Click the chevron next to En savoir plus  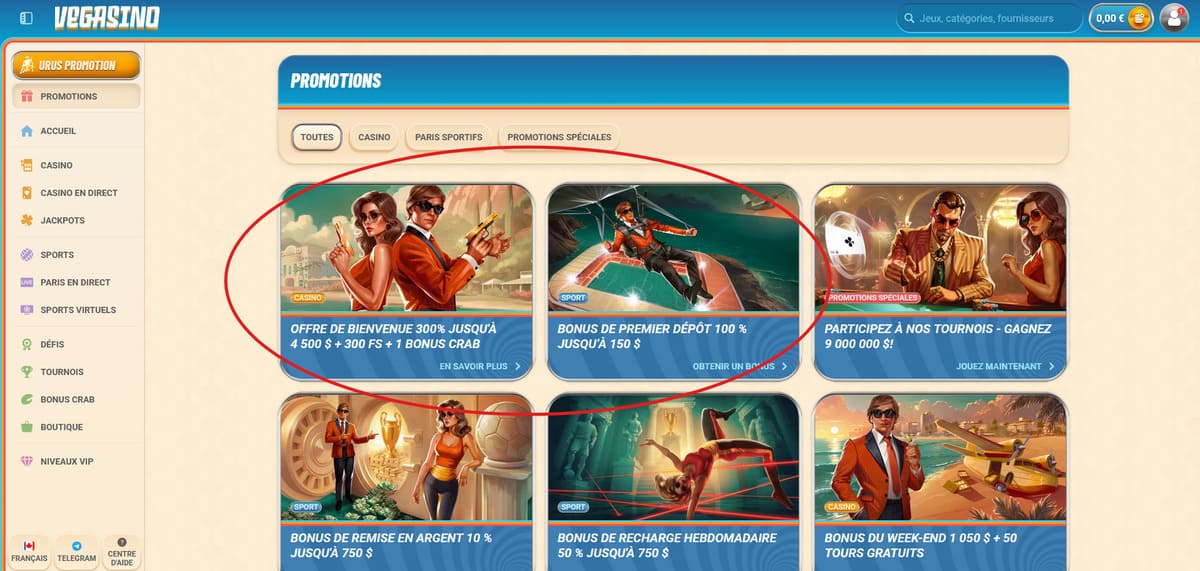pos(518,367)
